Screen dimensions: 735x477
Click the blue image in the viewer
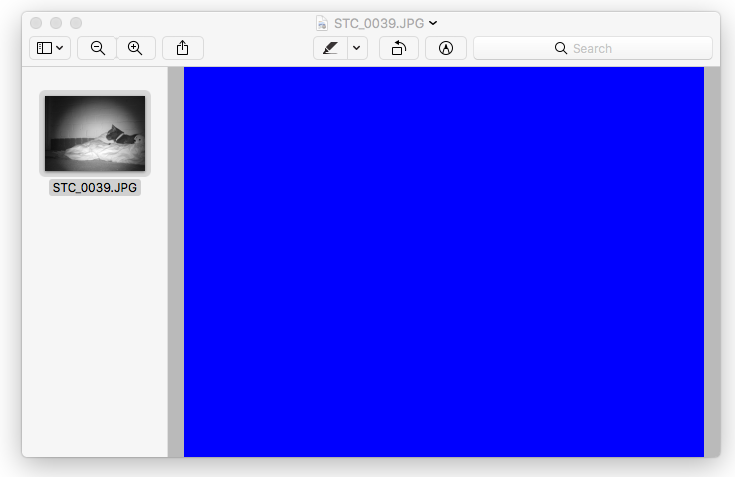tap(444, 262)
